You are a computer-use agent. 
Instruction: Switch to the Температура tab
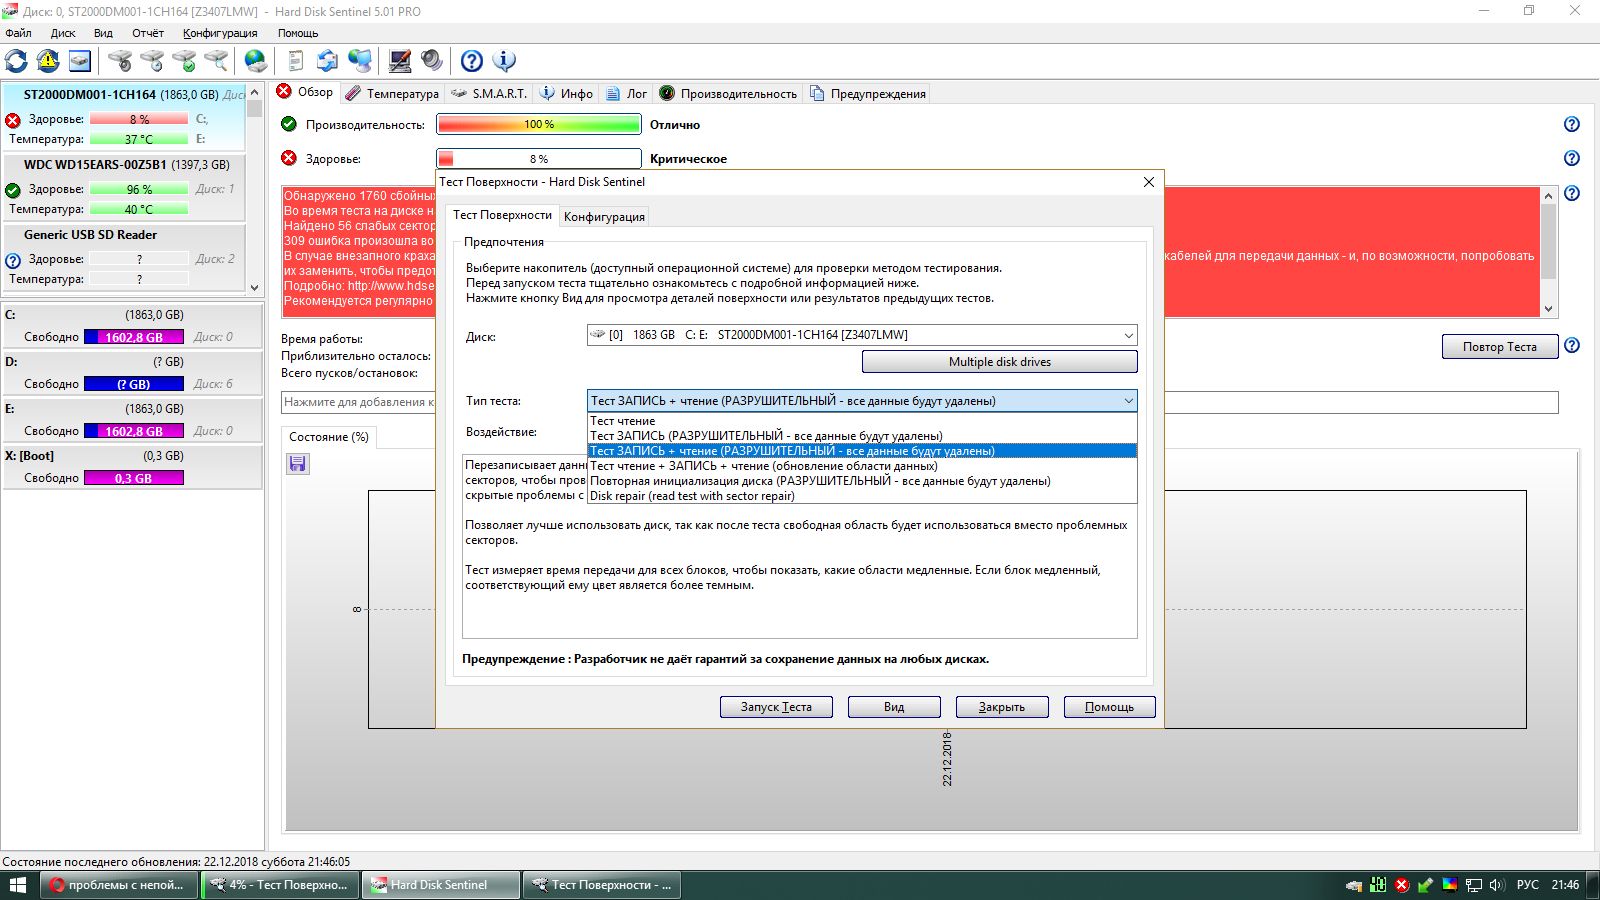392,93
